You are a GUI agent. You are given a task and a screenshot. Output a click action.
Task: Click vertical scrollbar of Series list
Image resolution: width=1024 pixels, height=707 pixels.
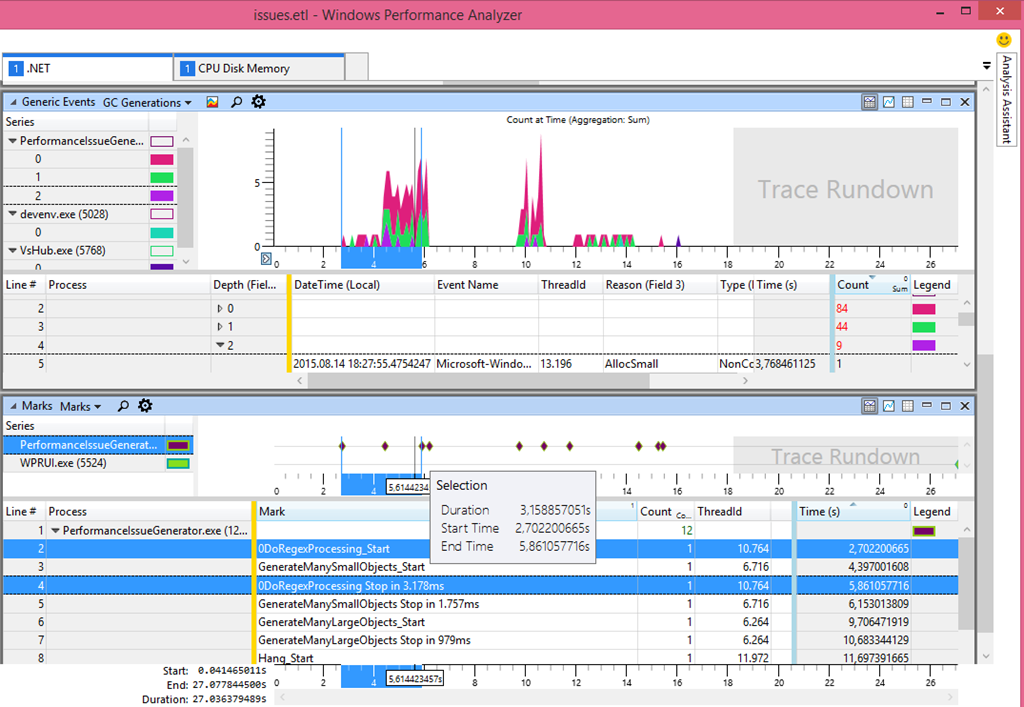[x=185, y=196]
